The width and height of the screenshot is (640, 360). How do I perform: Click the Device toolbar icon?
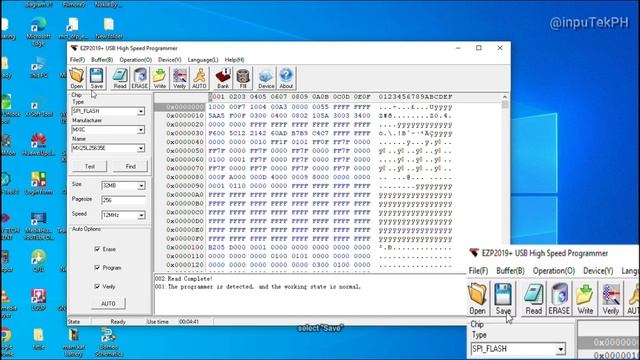click(x=266, y=78)
